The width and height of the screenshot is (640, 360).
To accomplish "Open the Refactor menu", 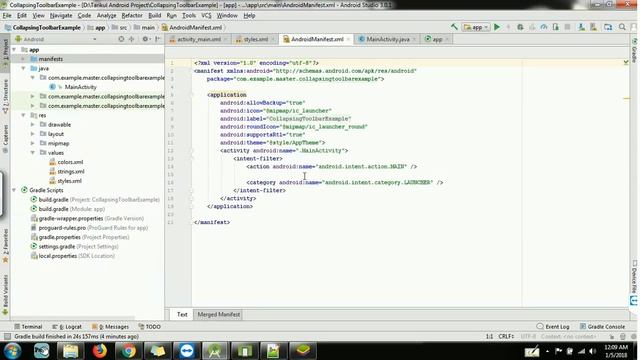I will [x=132, y=16].
